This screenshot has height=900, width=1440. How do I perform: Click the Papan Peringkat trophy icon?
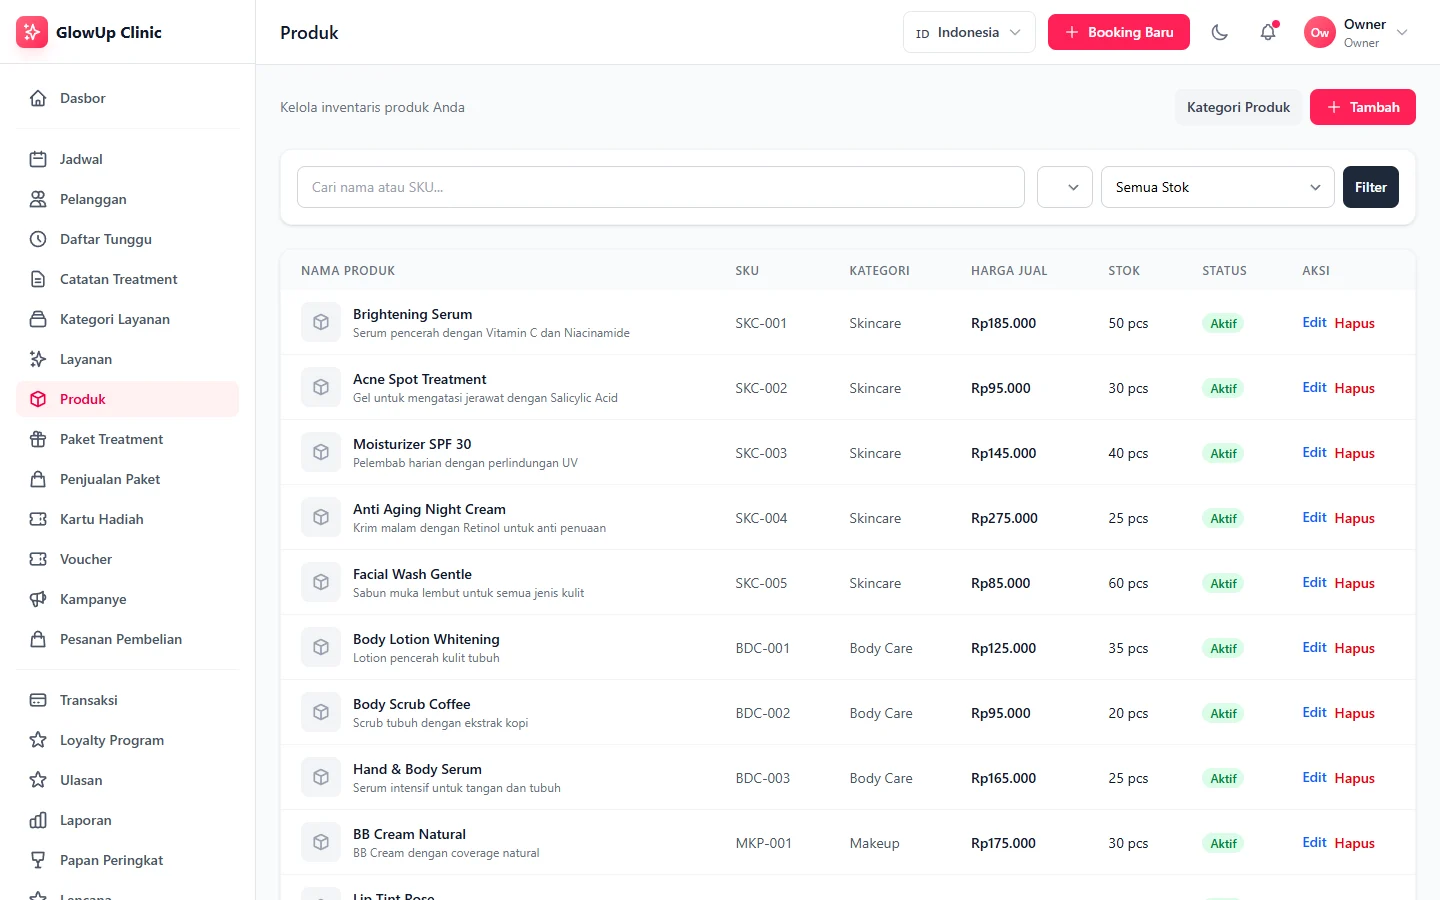(38, 860)
